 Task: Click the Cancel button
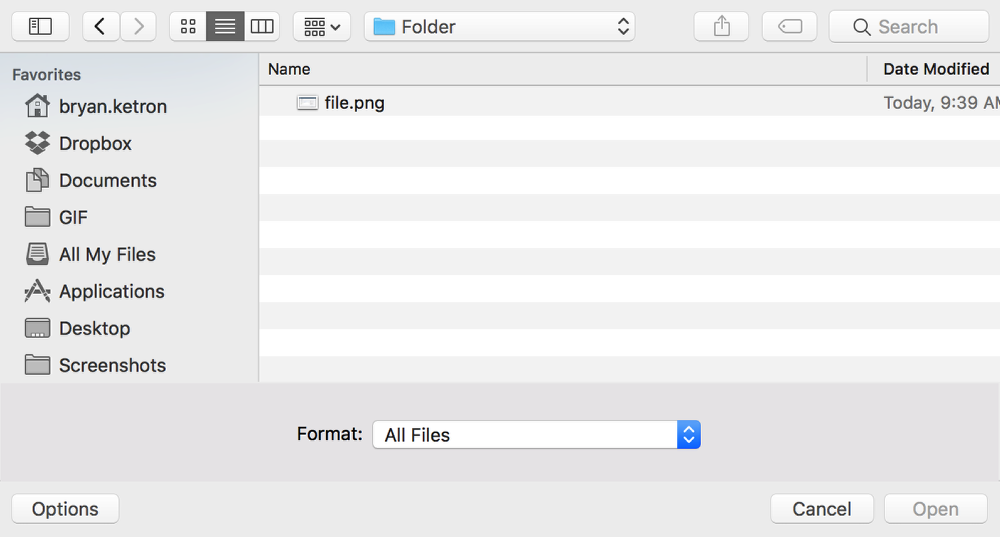point(821,508)
